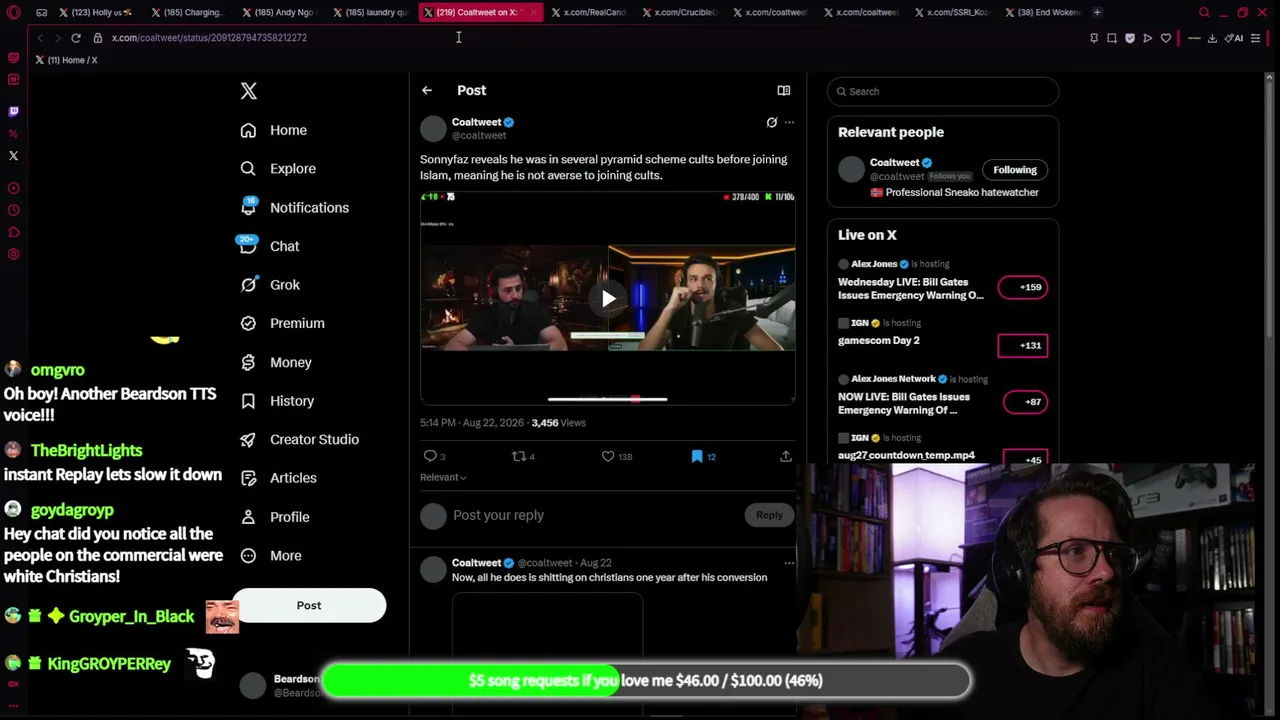Viewport: 1280px width, 720px height.
Task: Switch to the x.com/SSRI_Koz tab
Action: coord(952,13)
